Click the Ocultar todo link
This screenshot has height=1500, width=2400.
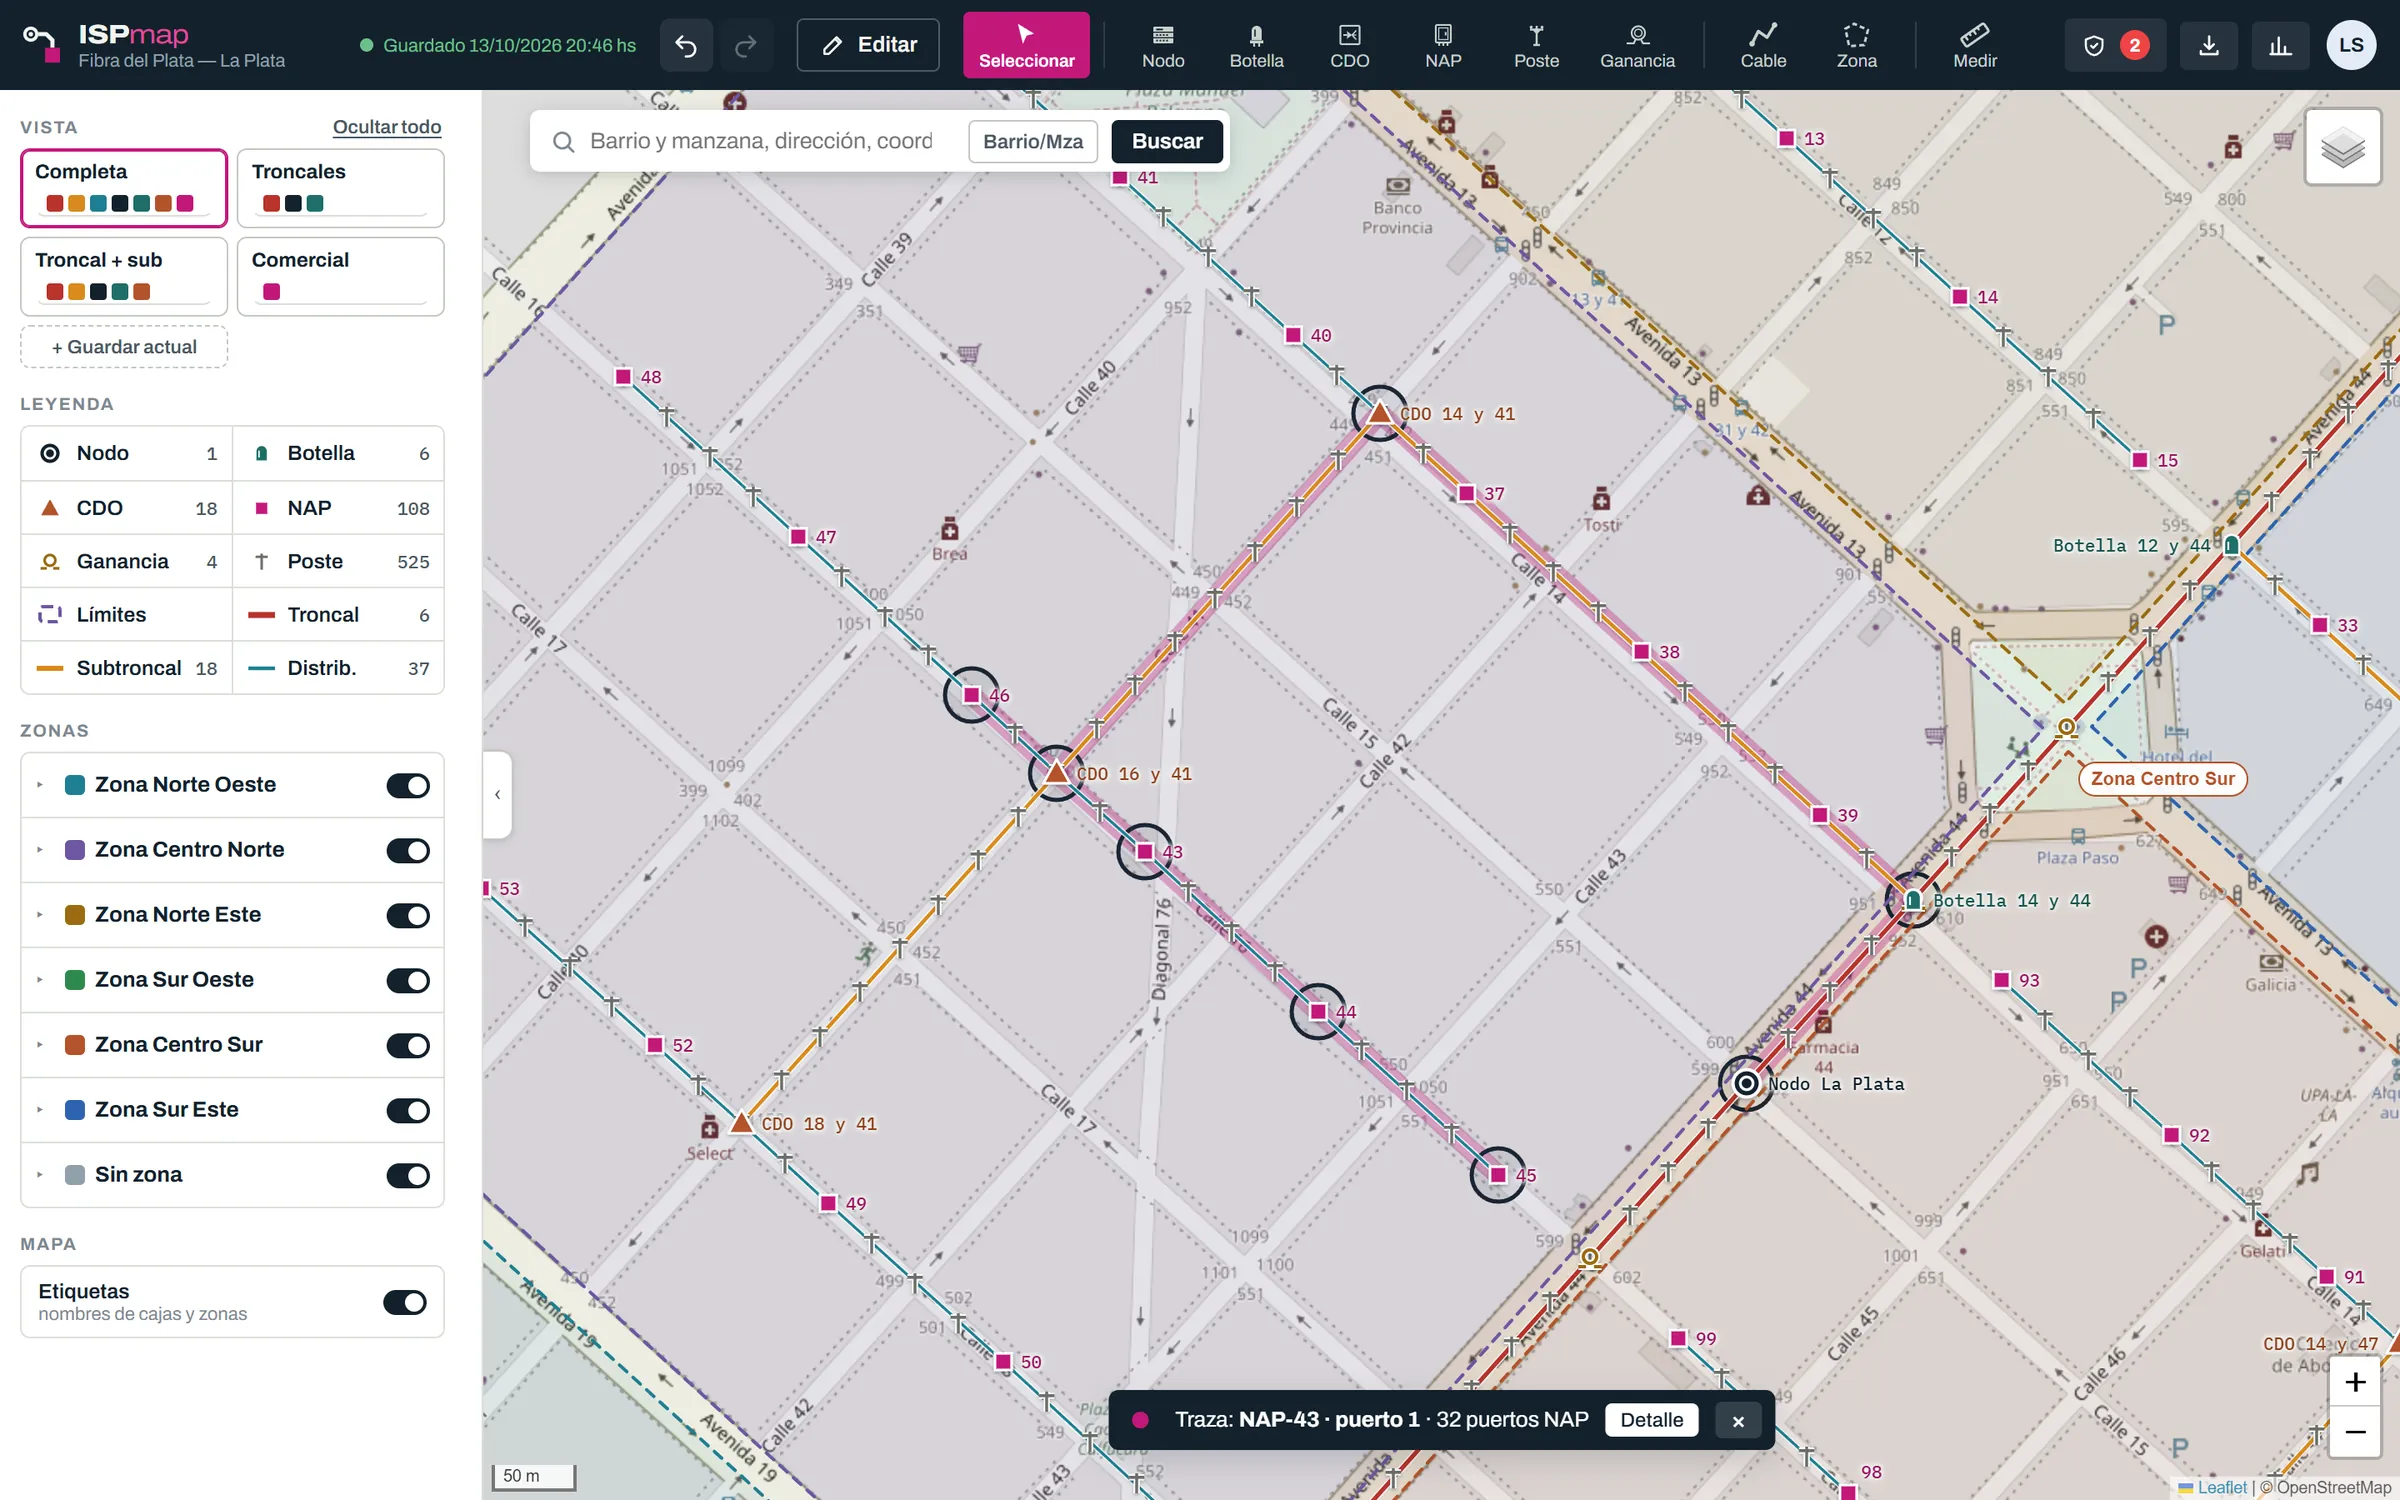[x=387, y=127]
